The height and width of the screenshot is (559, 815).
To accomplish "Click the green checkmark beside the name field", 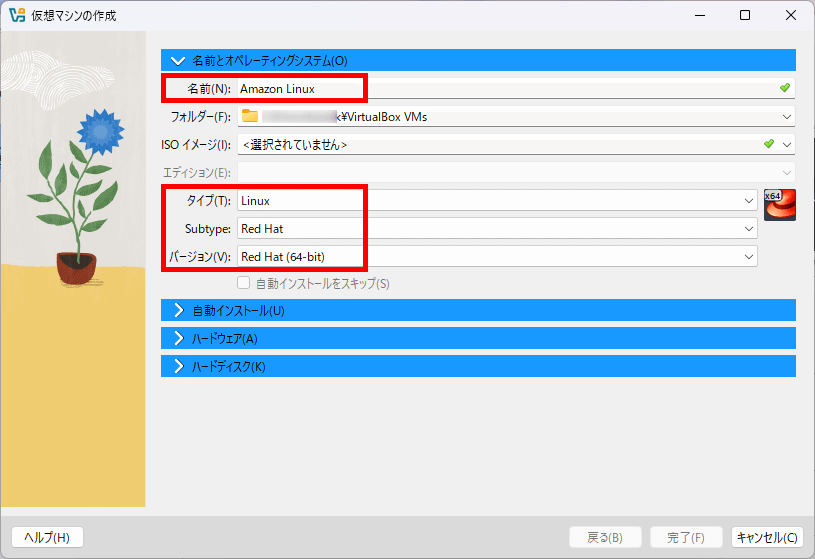I will point(785,88).
